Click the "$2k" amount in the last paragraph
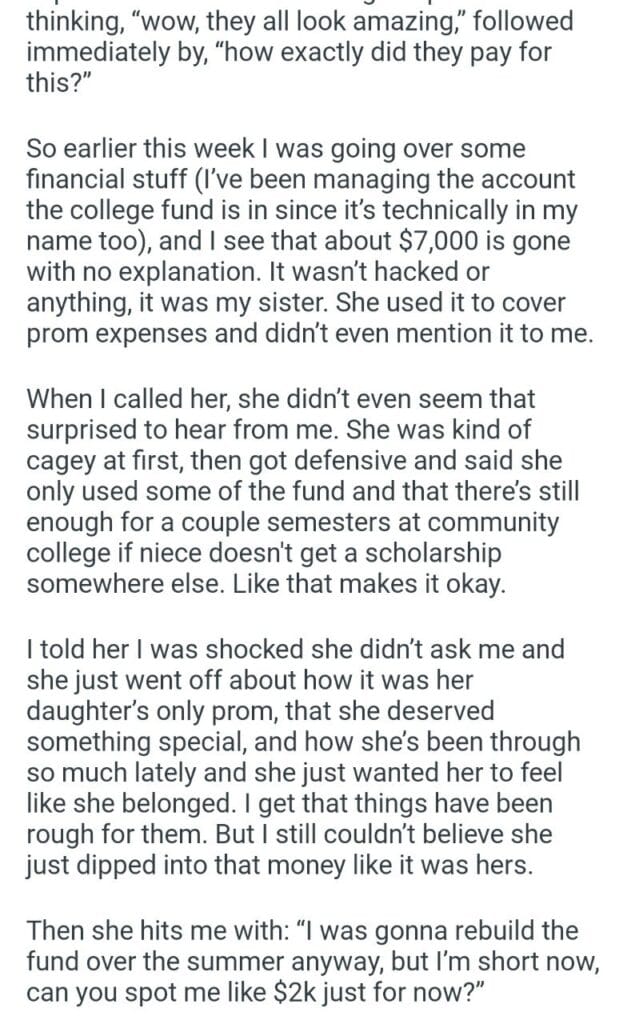Viewport: 627px width, 1024px height. (320, 994)
